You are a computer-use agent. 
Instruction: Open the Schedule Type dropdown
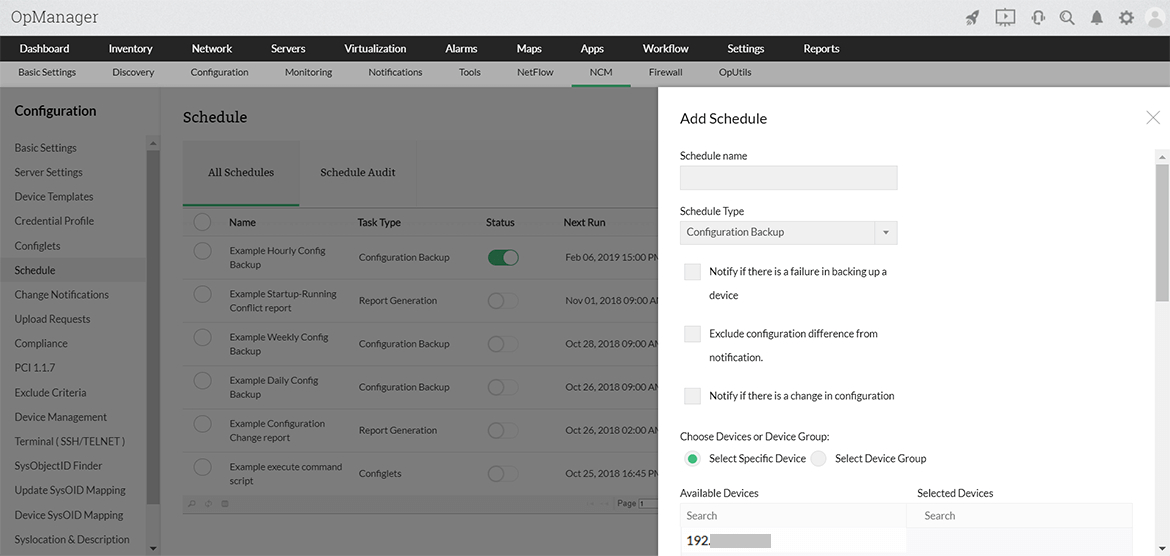[789, 232]
